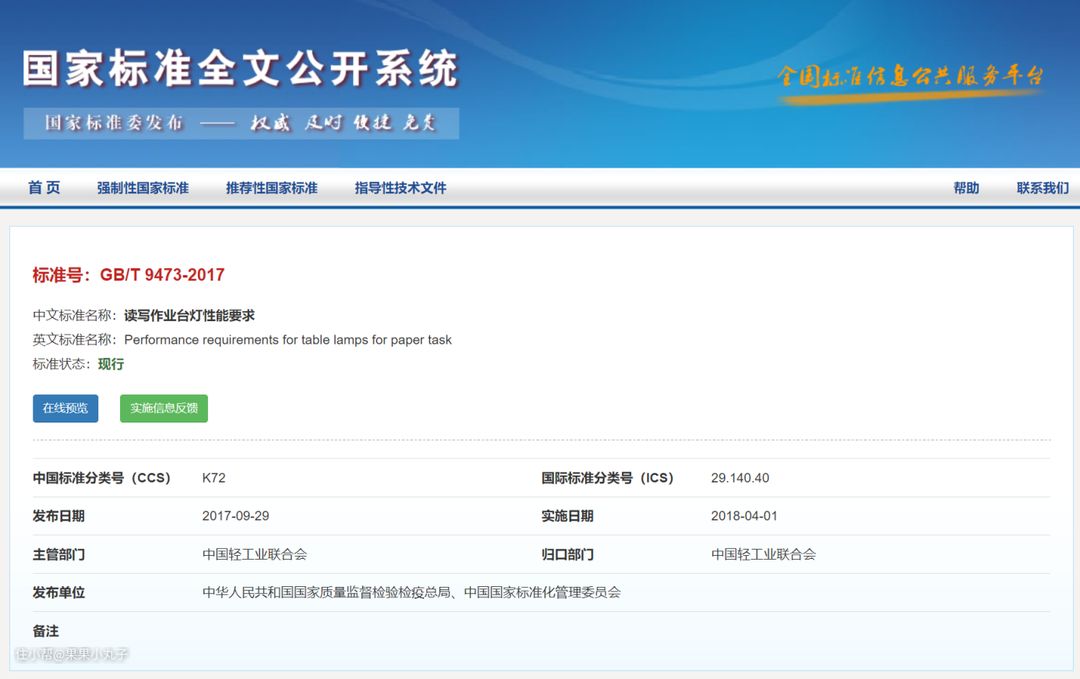Go to the 首页 home page
The image size is (1080, 679).
[44, 188]
